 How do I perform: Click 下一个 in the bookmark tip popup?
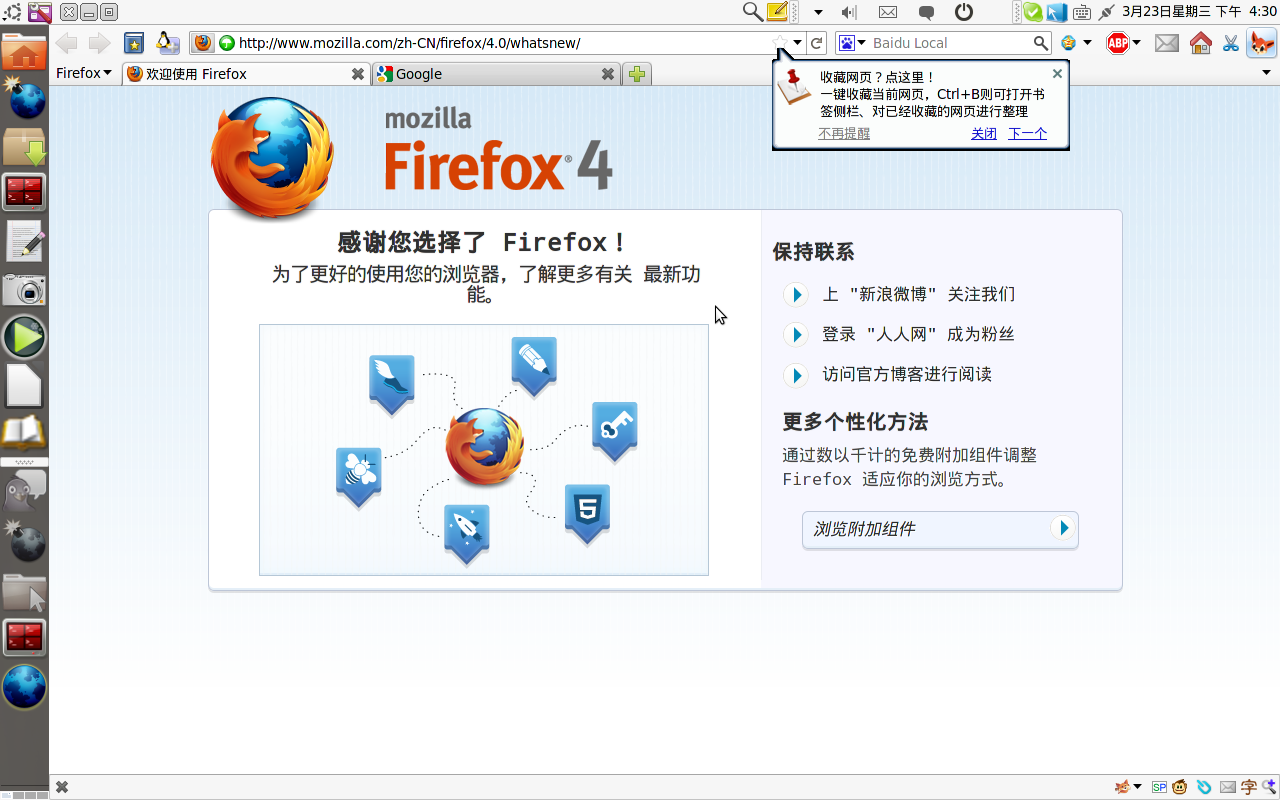click(x=1027, y=133)
